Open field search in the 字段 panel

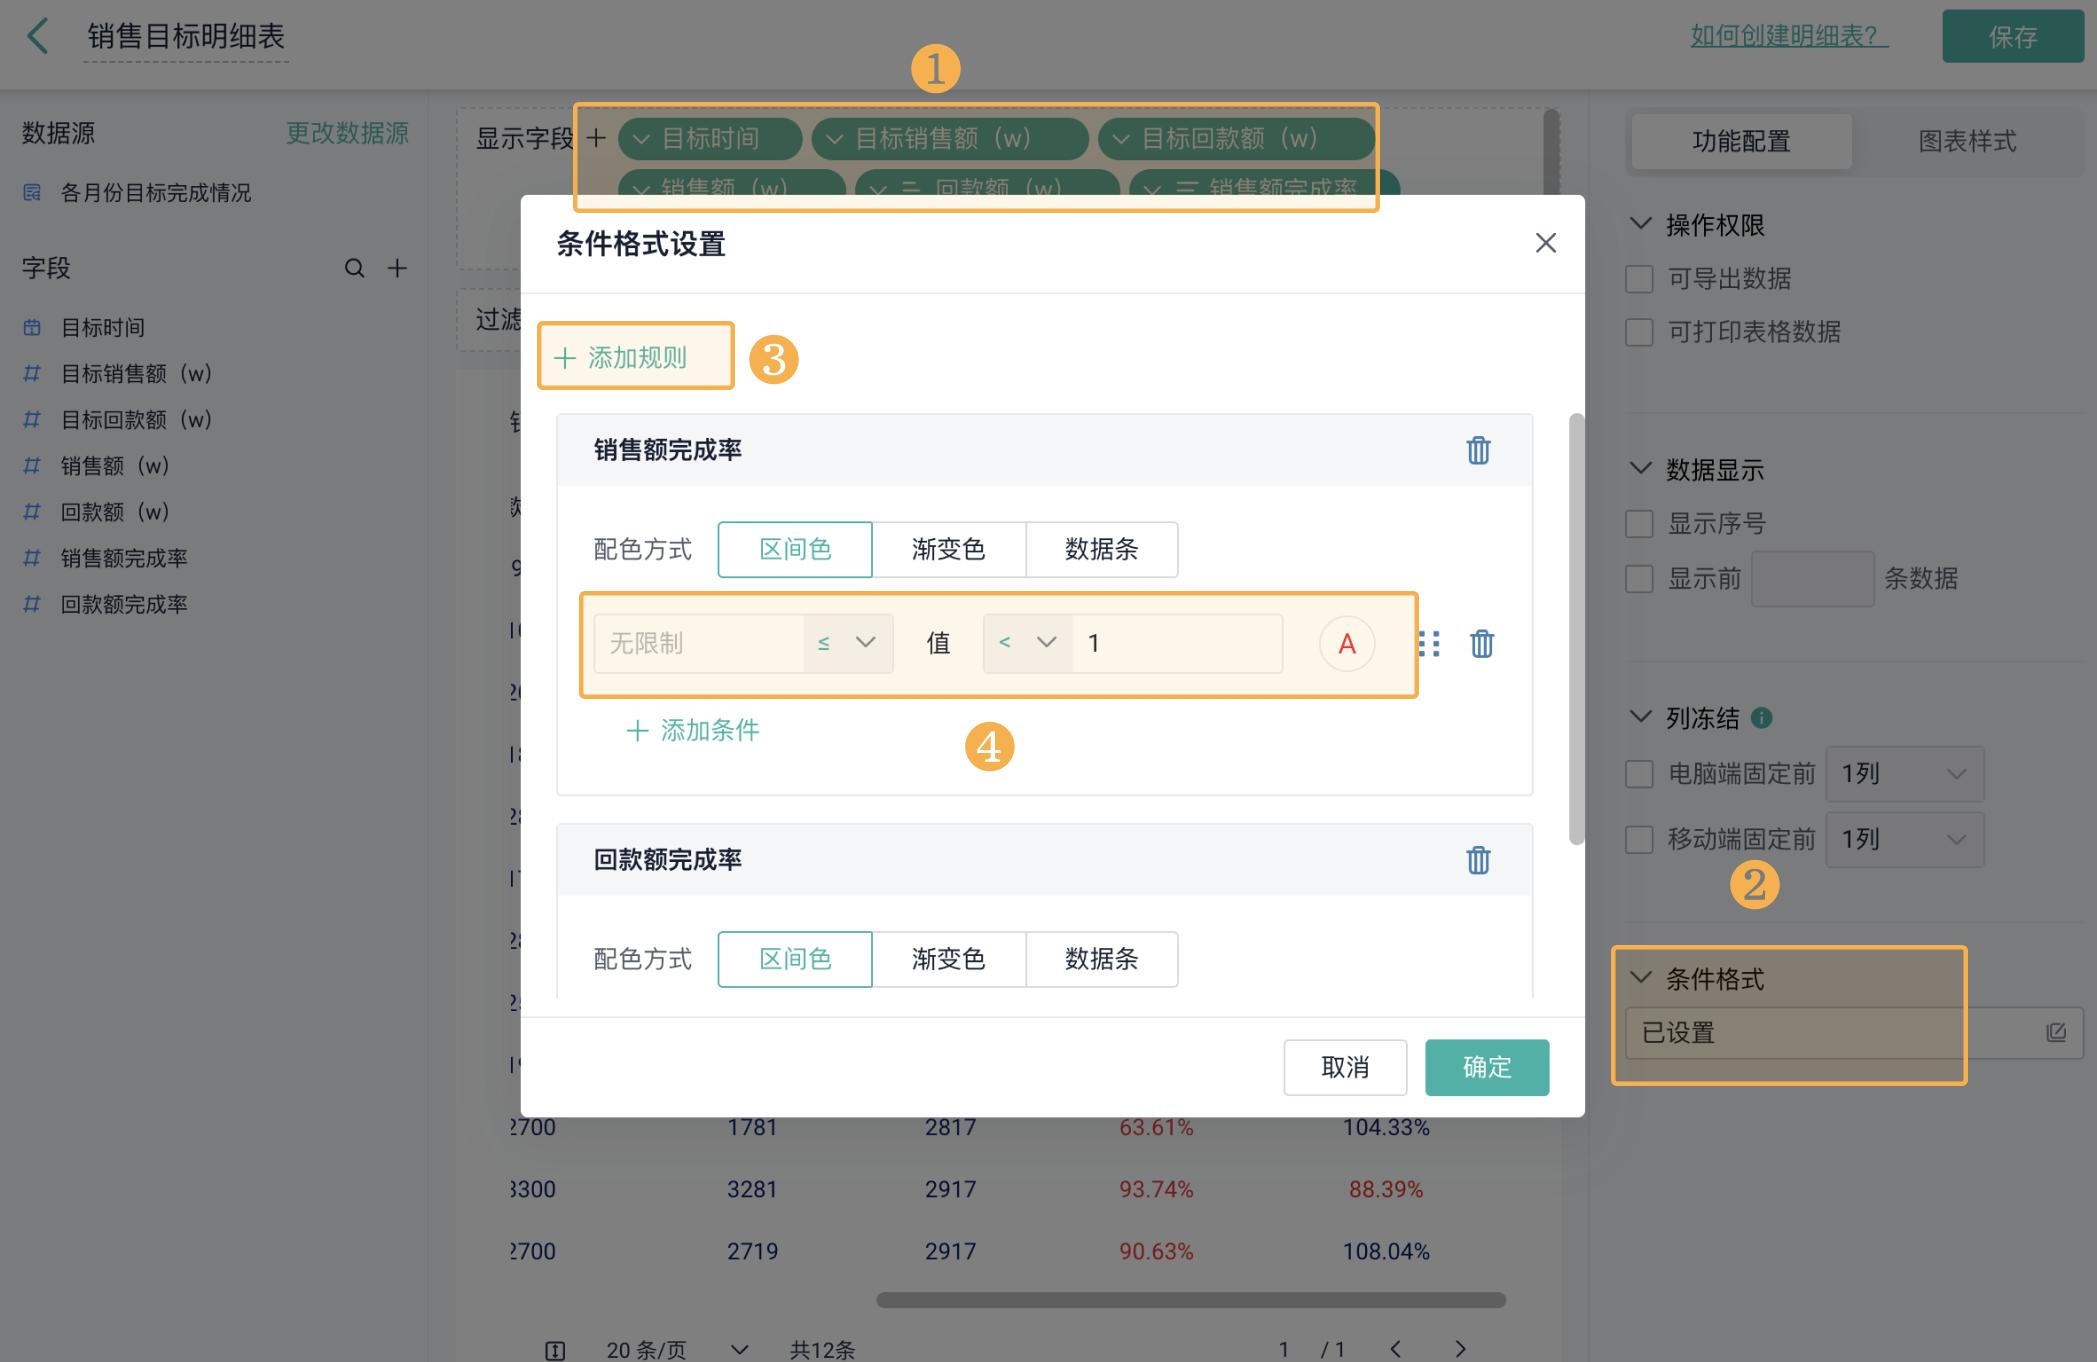pyautogui.click(x=354, y=268)
